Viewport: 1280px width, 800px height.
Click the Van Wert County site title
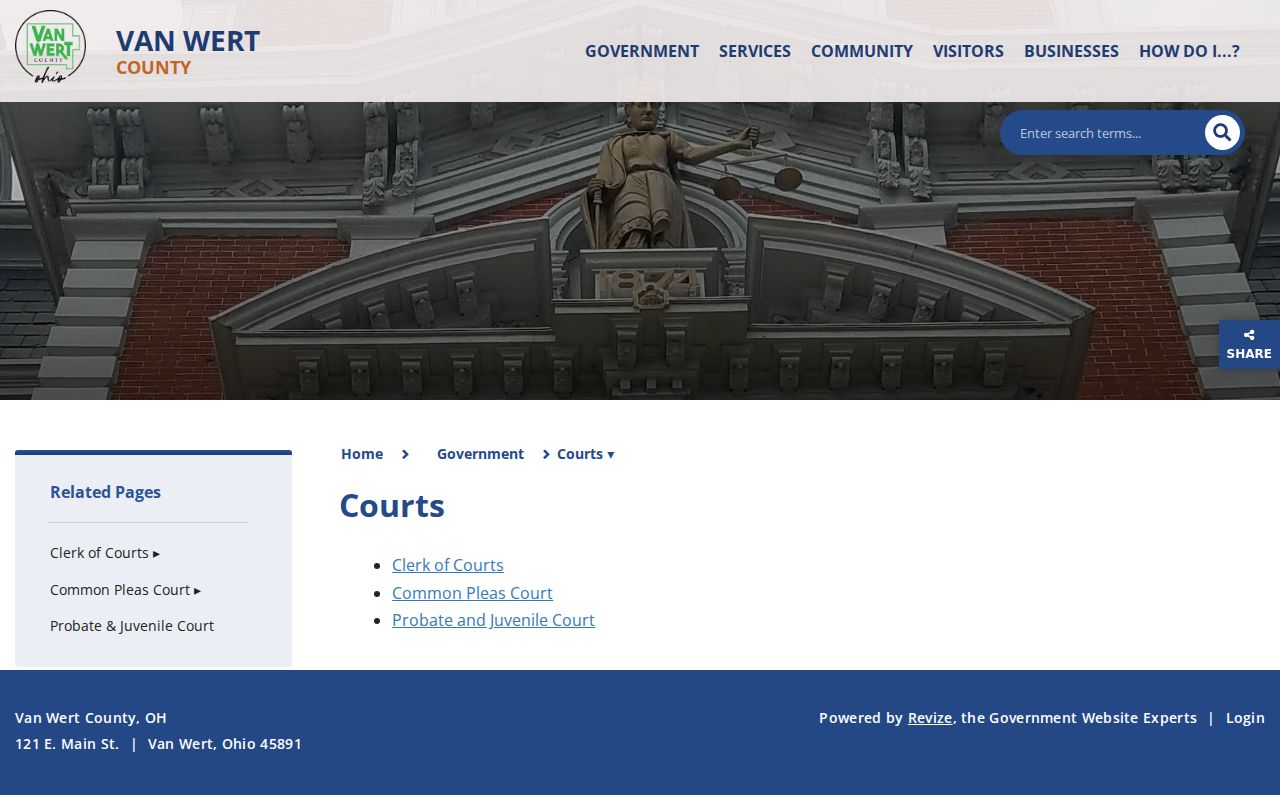click(188, 51)
